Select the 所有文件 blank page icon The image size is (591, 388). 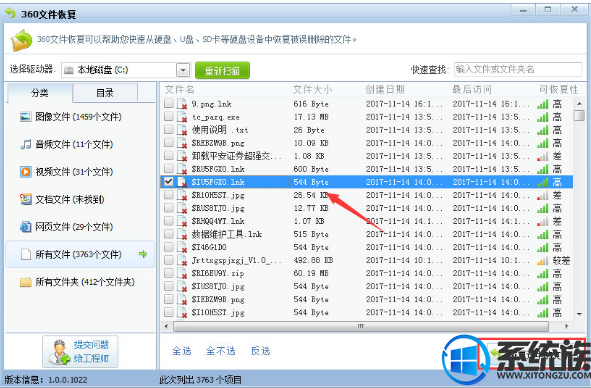coord(25,255)
